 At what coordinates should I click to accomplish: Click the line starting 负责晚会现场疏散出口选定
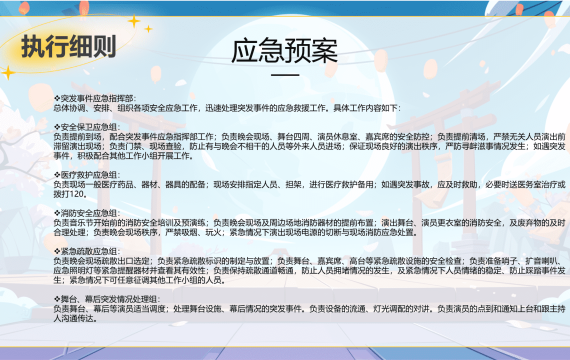click(x=309, y=261)
